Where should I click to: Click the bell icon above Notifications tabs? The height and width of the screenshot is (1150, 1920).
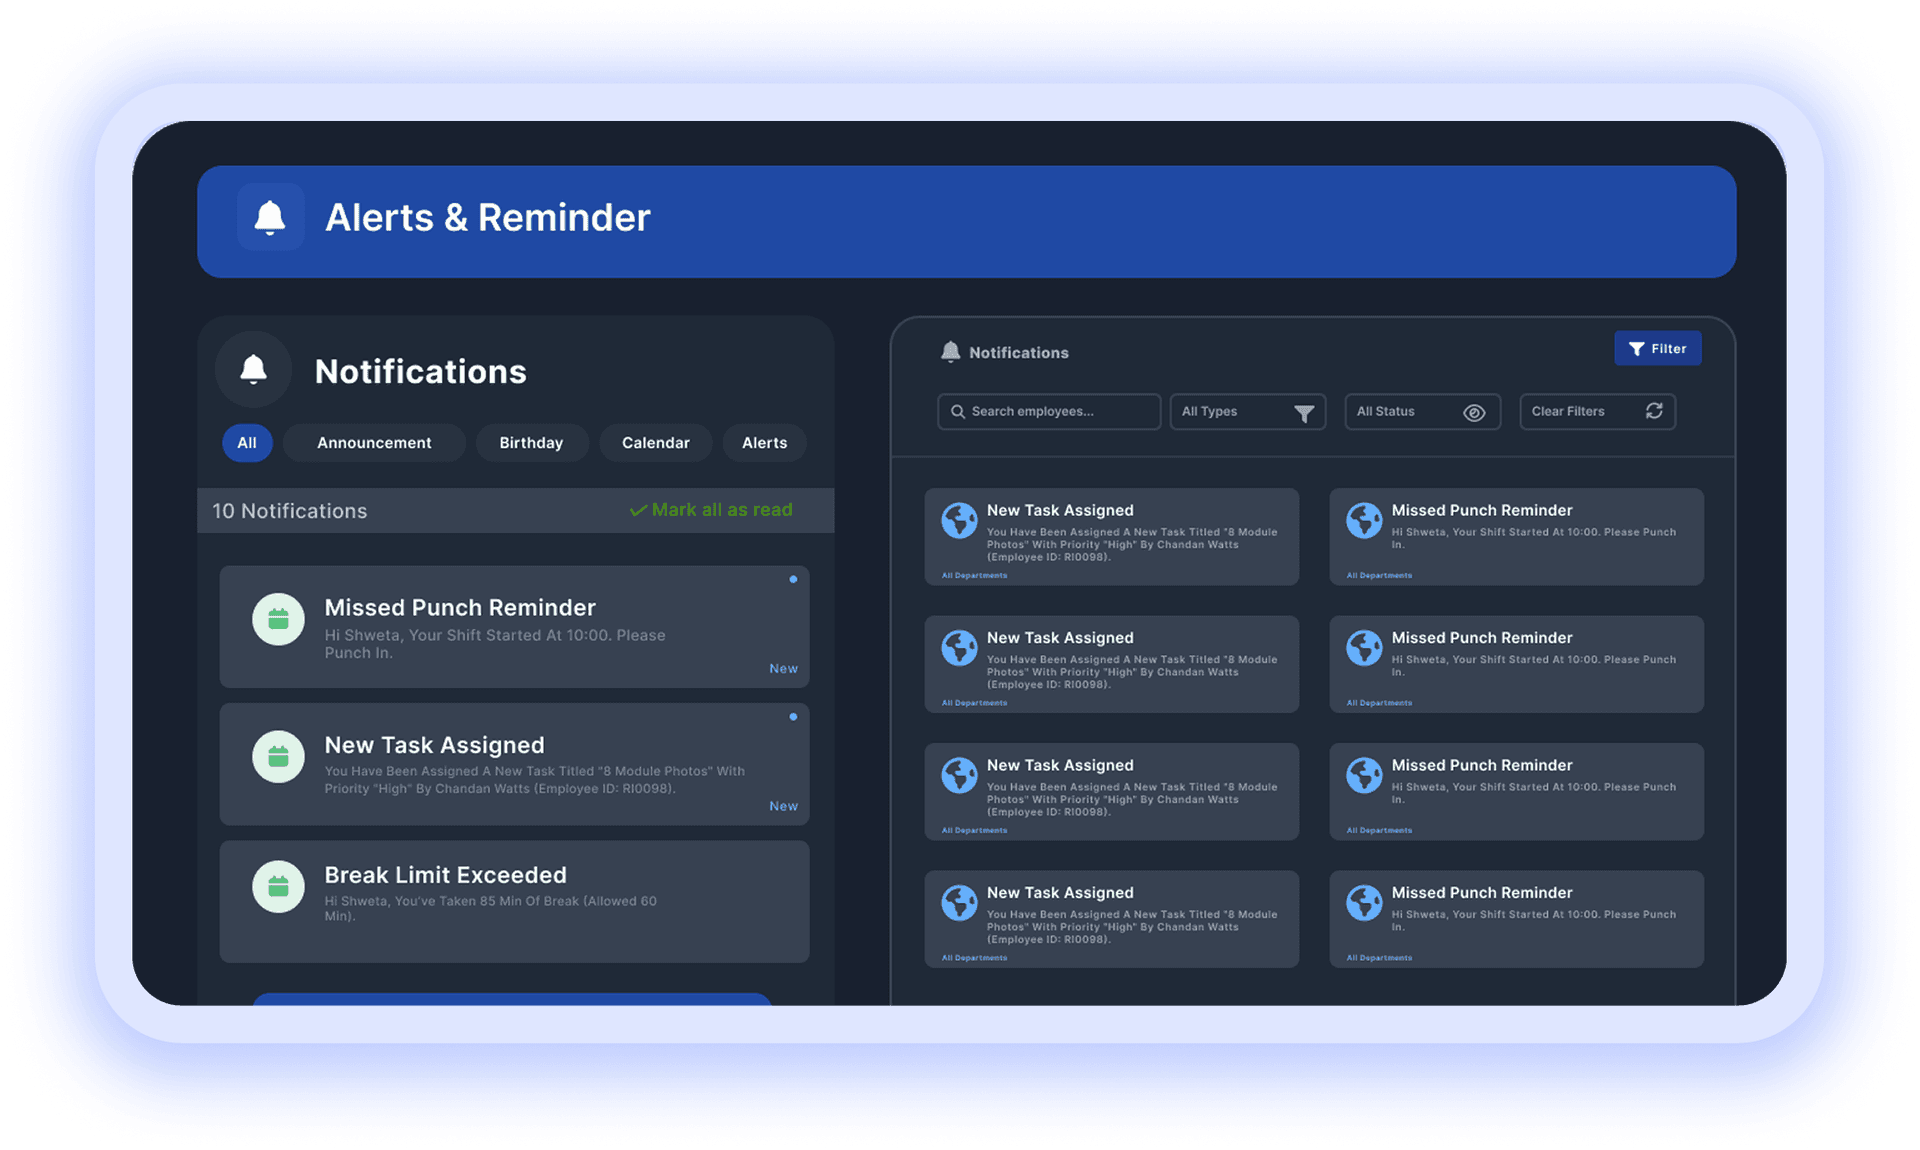(x=252, y=369)
